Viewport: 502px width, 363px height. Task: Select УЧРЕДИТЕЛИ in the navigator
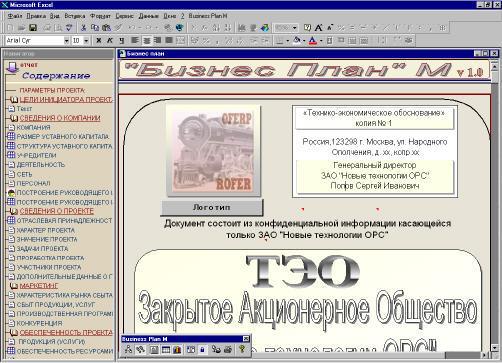coord(36,155)
